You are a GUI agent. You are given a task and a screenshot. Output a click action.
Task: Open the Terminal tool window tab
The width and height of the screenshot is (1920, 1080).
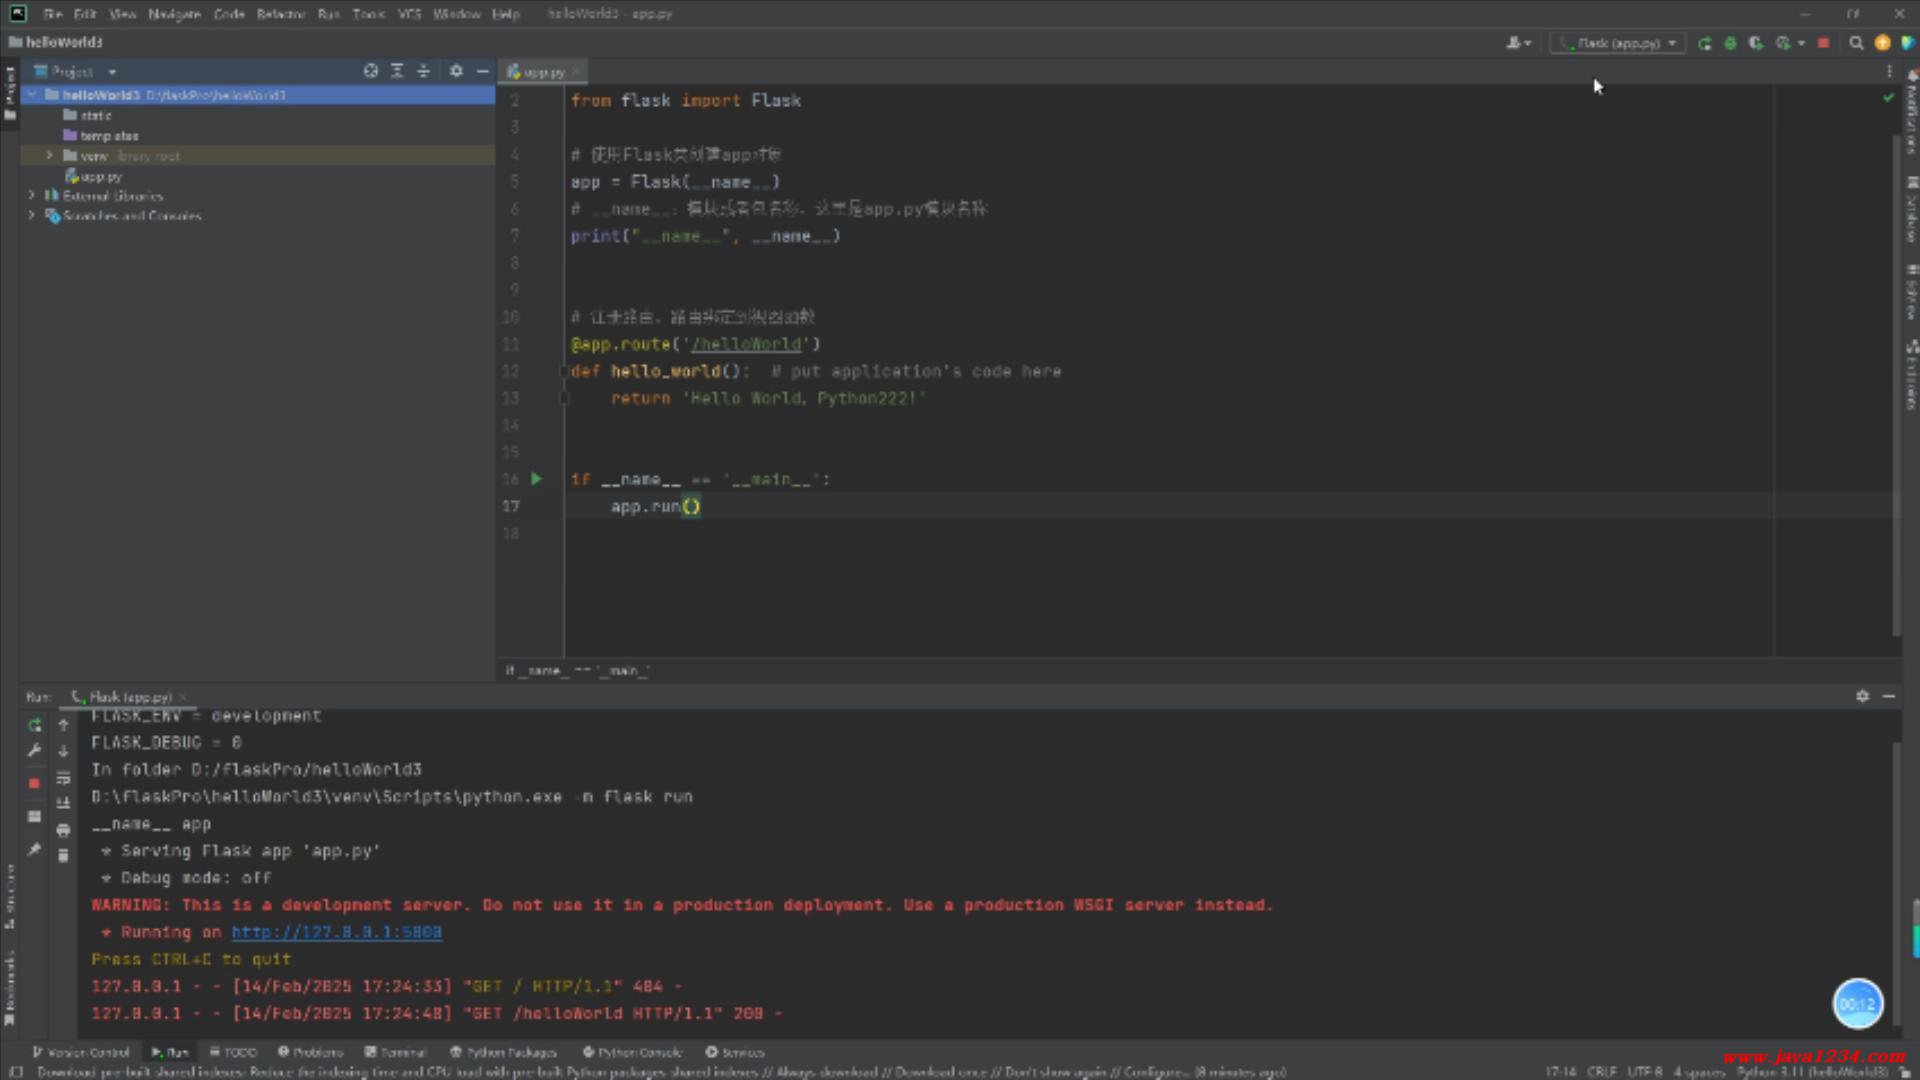395,1052
